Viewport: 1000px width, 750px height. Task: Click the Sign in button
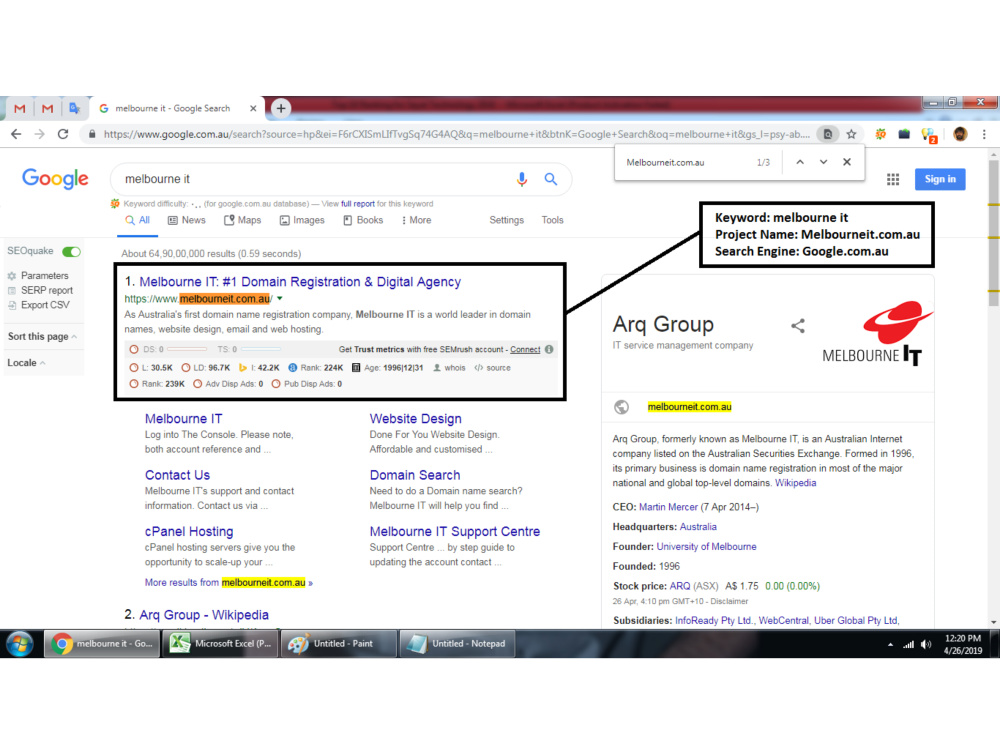(x=940, y=179)
